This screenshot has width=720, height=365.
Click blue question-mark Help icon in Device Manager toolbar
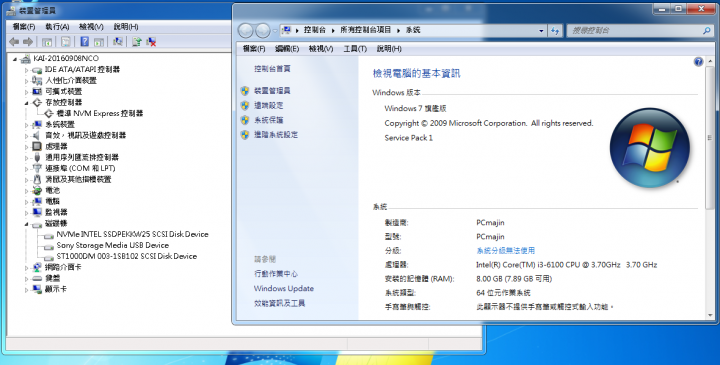(84, 42)
